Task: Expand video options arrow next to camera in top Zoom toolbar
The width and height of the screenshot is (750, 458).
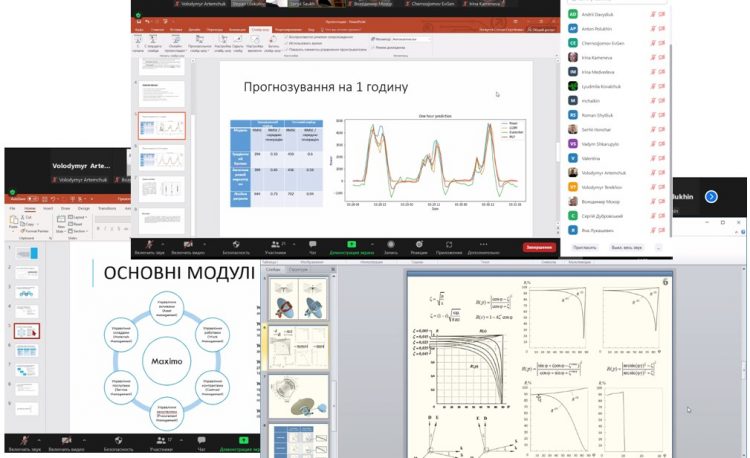Action: coord(204,244)
